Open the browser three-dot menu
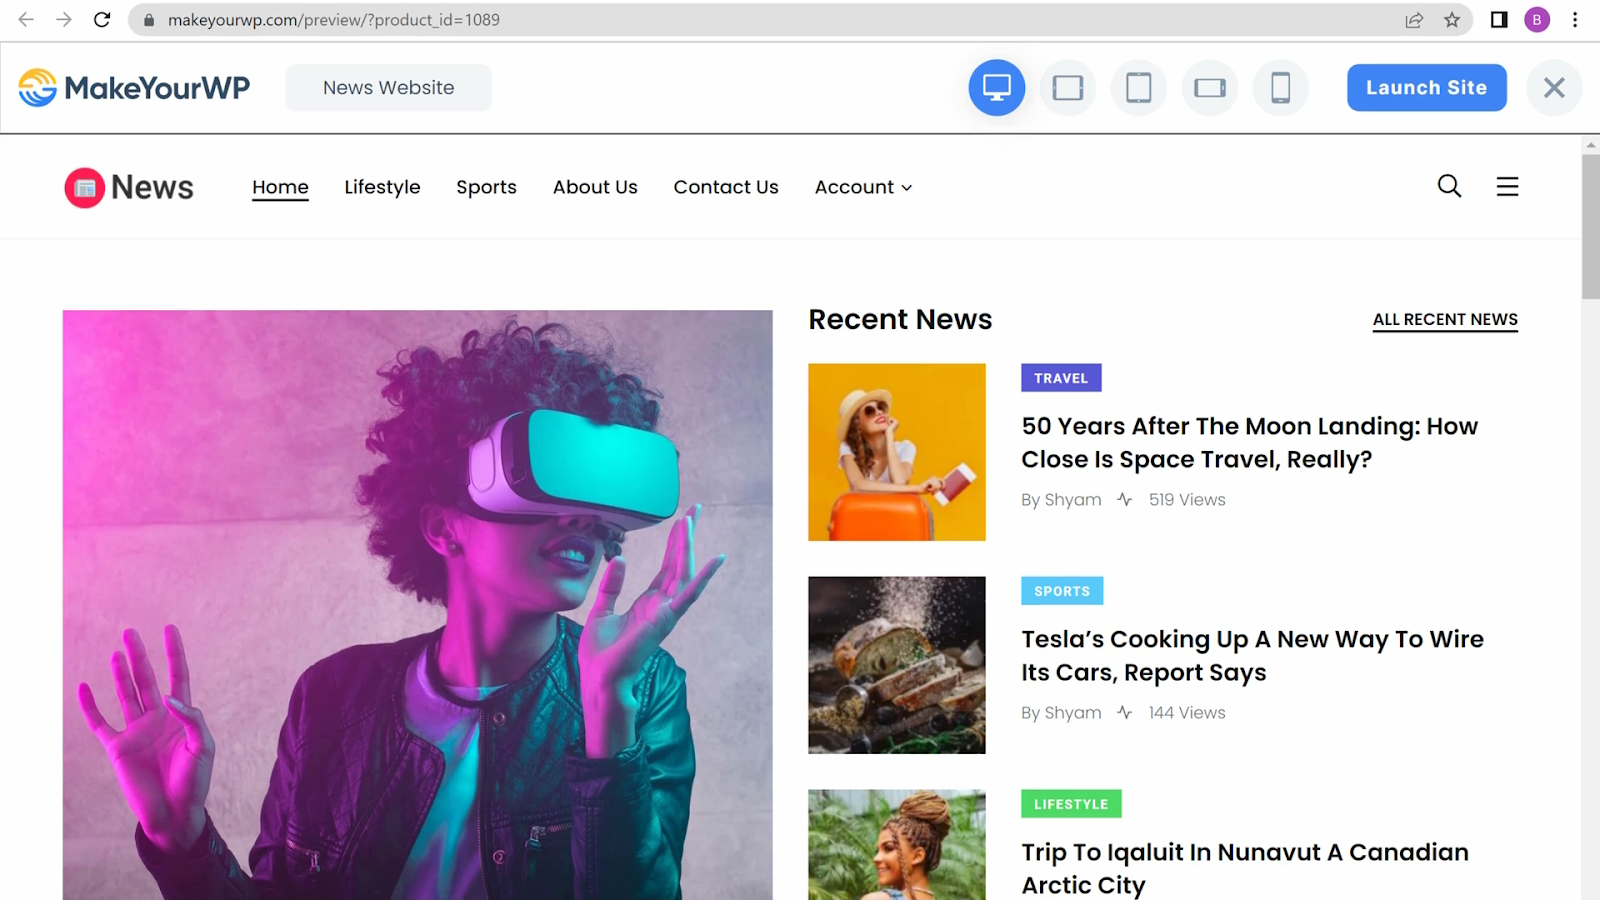1600x900 pixels. coord(1575,20)
